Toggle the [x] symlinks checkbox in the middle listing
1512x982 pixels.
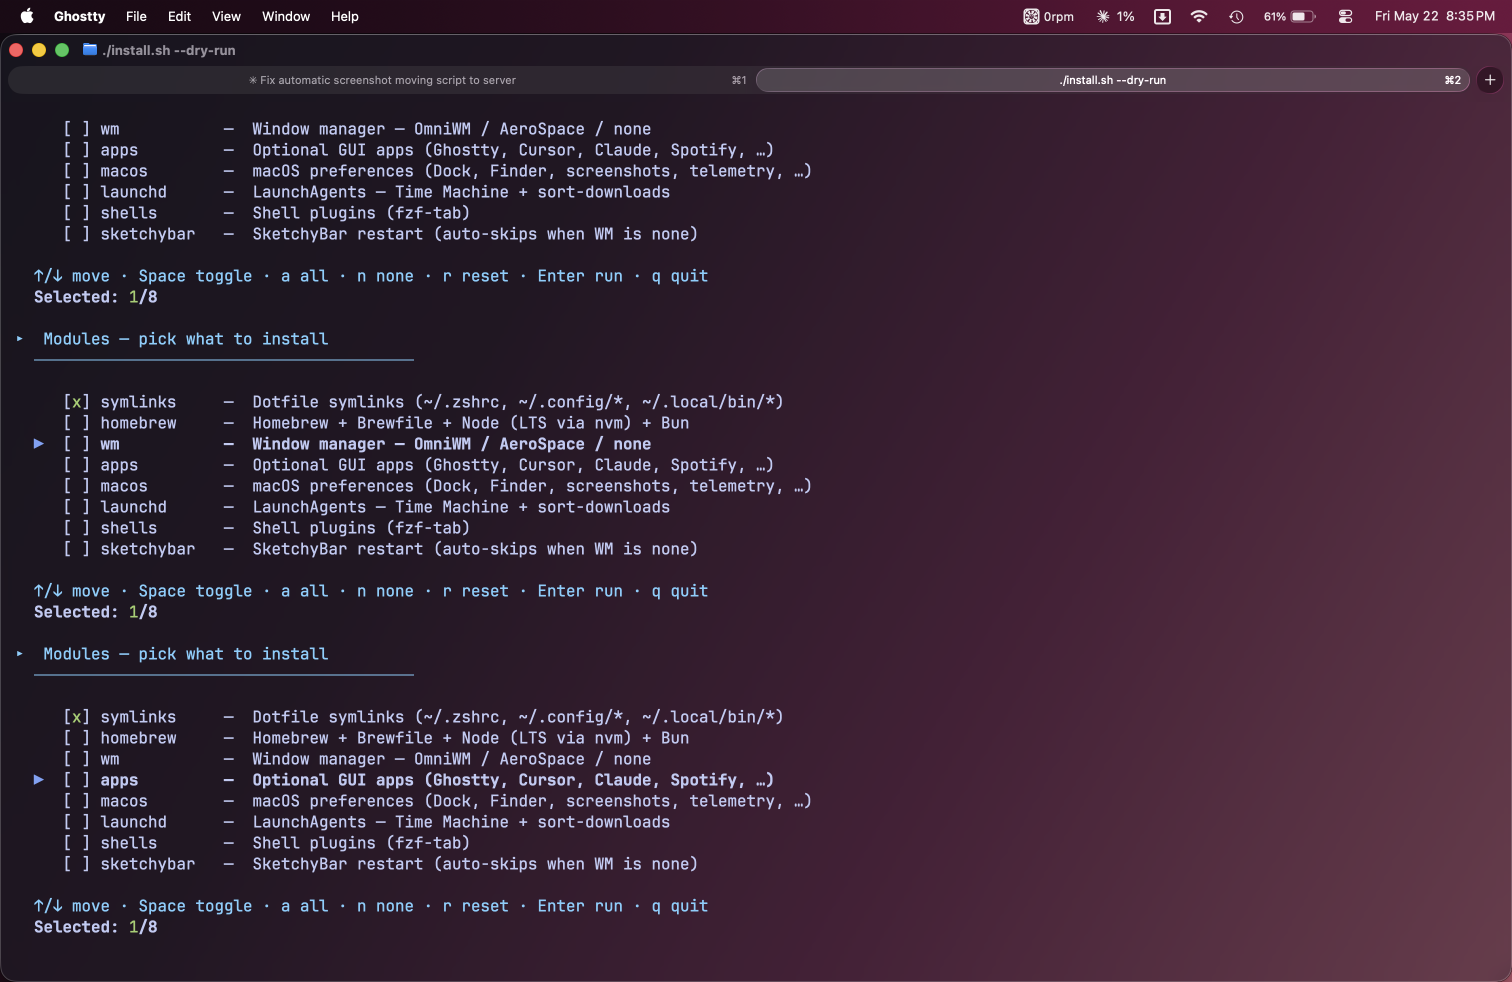click(77, 402)
